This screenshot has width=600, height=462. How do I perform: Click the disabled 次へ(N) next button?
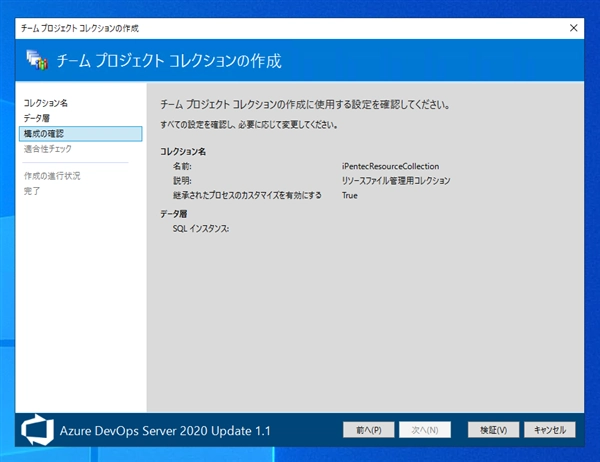(425, 430)
